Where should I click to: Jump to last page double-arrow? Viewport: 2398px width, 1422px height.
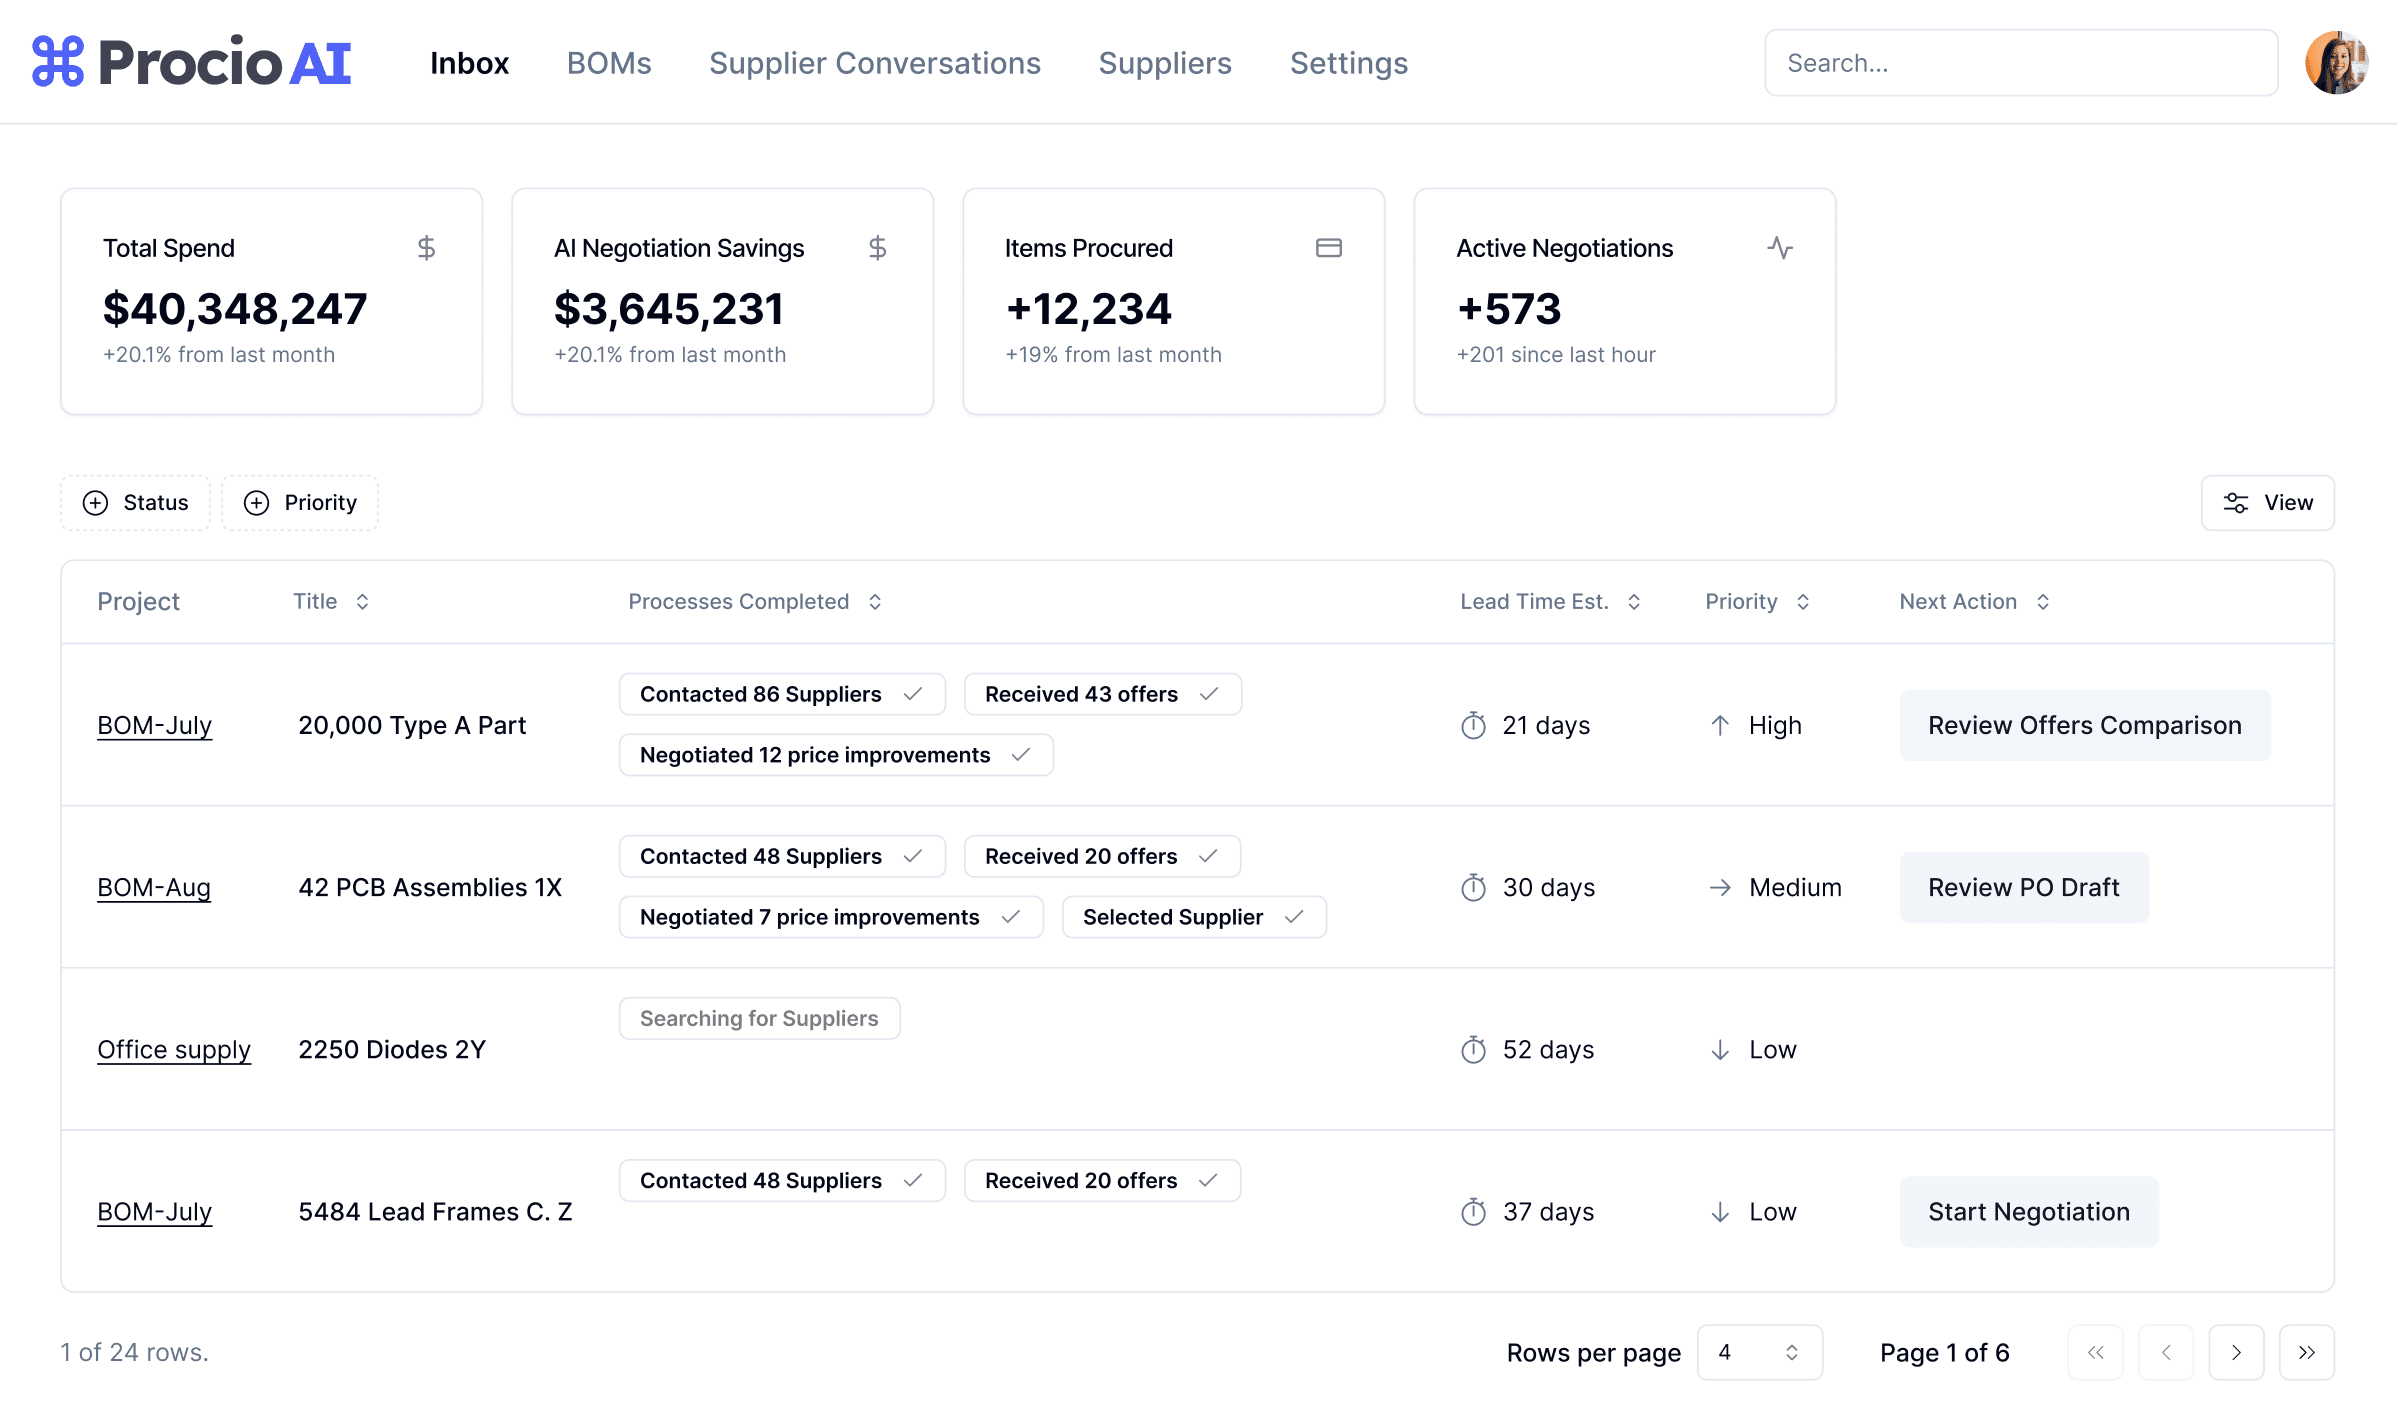[2306, 1352]
